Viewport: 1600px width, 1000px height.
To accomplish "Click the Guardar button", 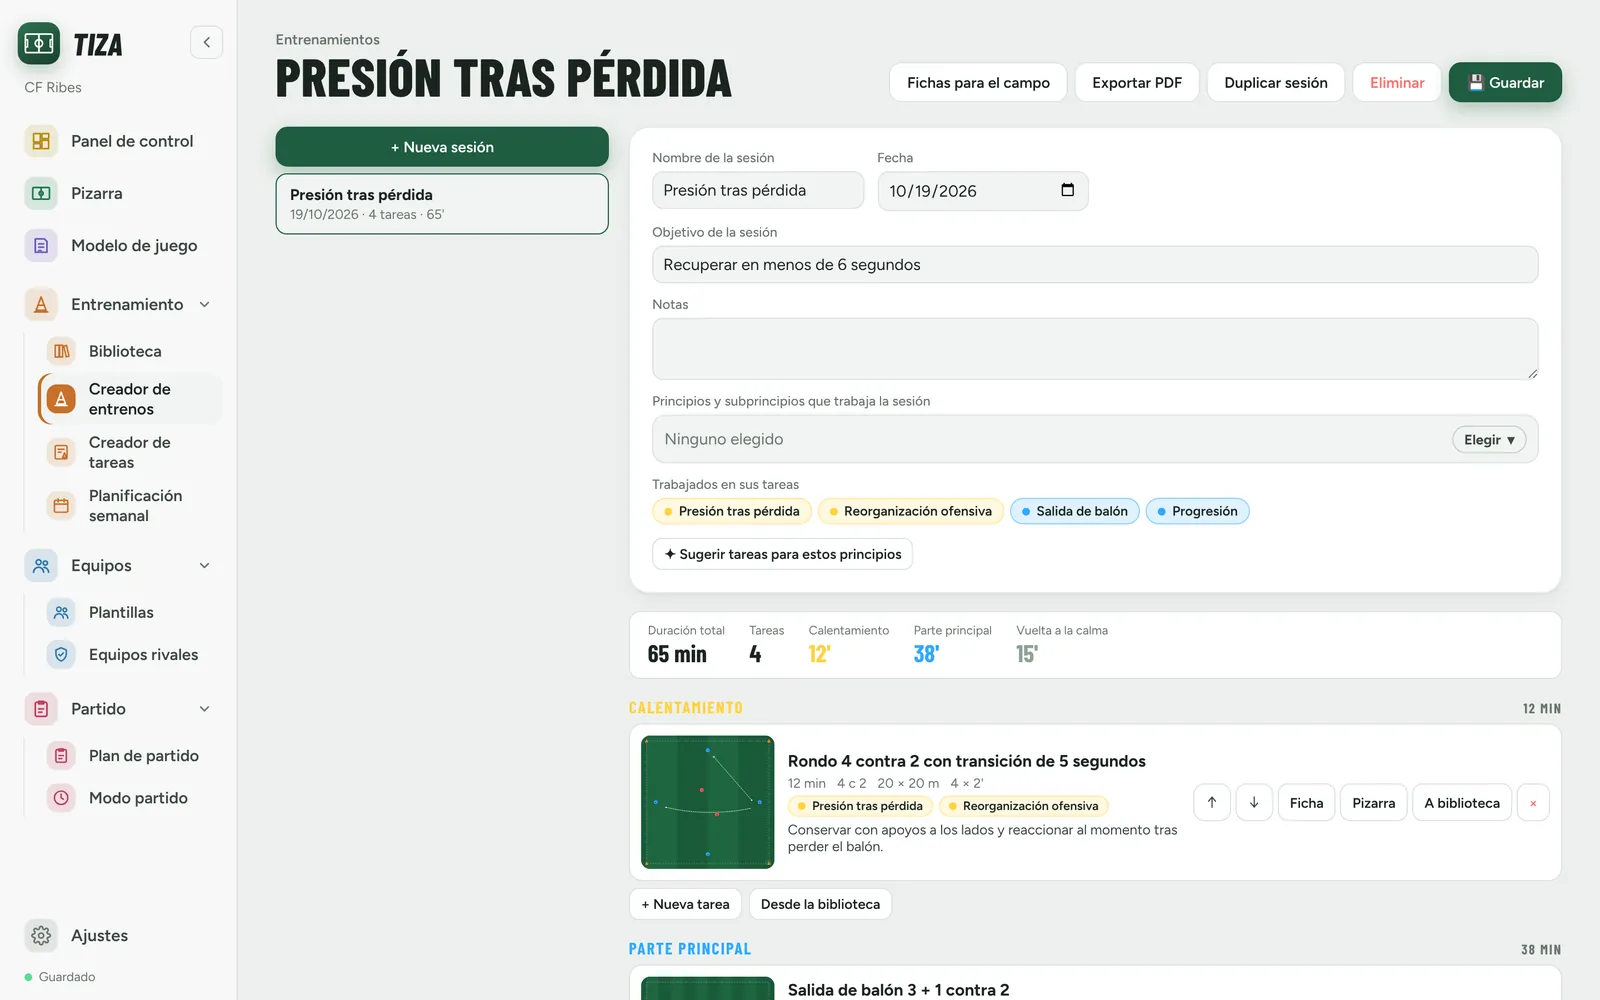I will click(1505, 83).
